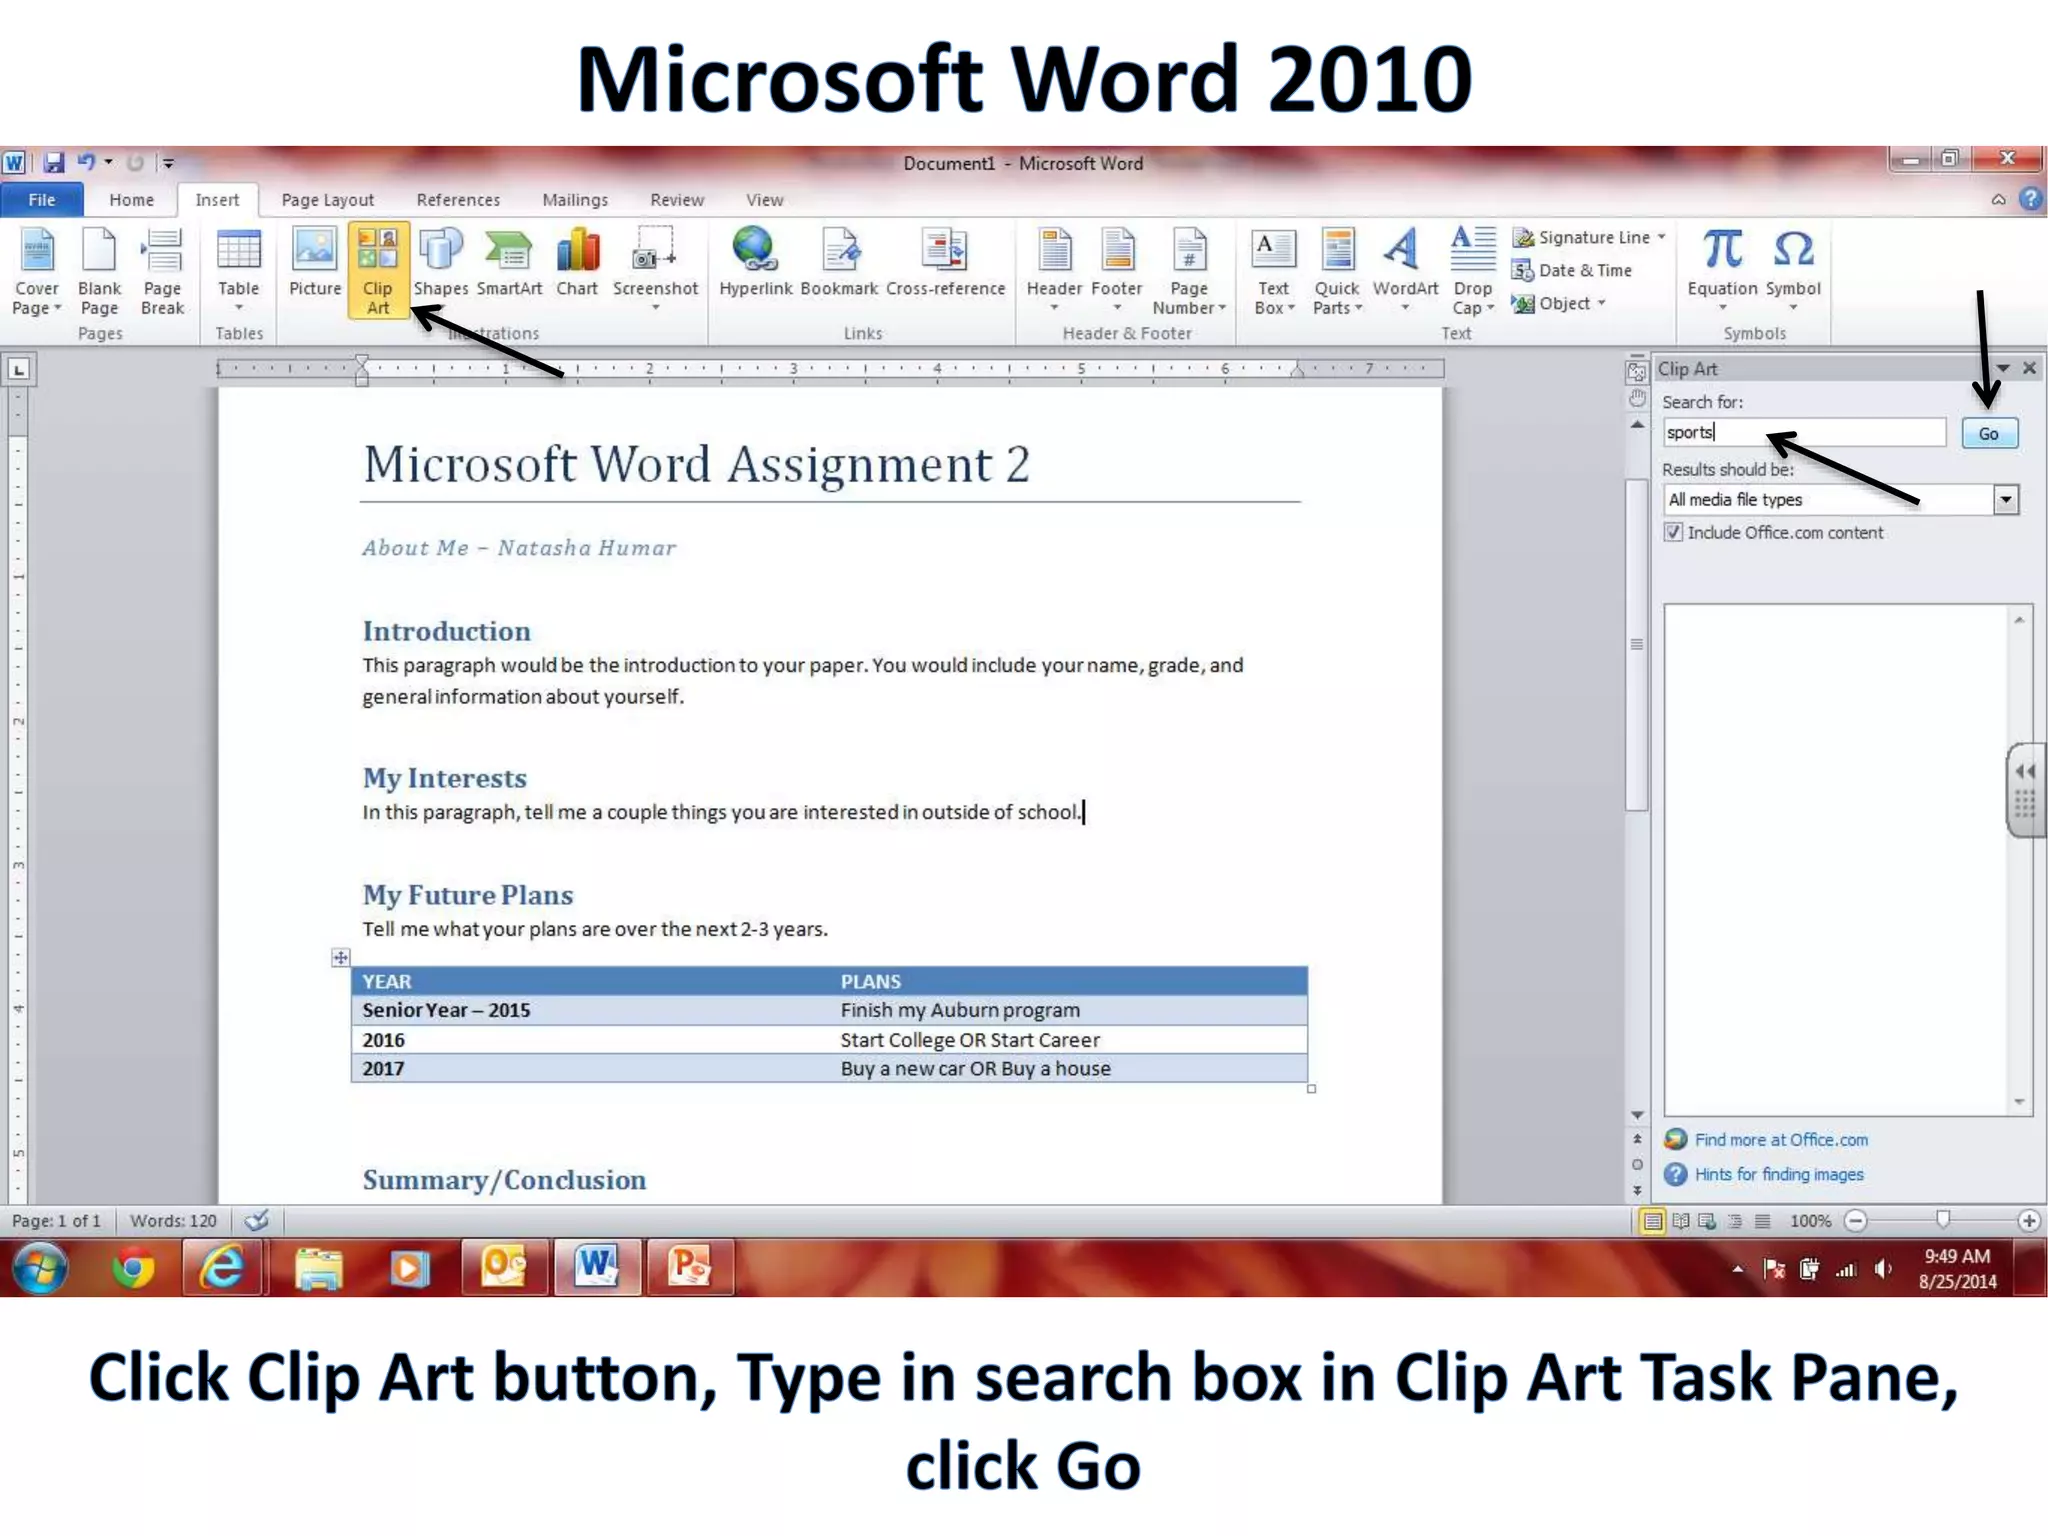Click the Equation button

tap(1722, 268)
